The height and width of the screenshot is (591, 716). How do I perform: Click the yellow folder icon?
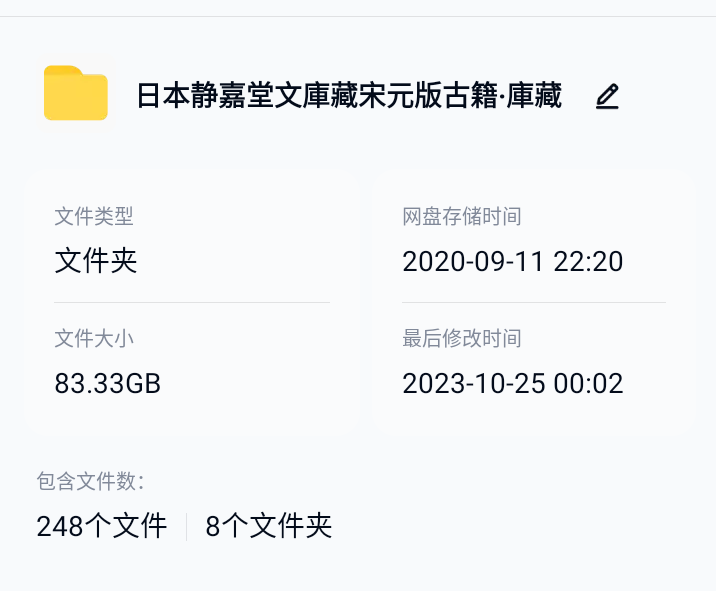(76, 94)
